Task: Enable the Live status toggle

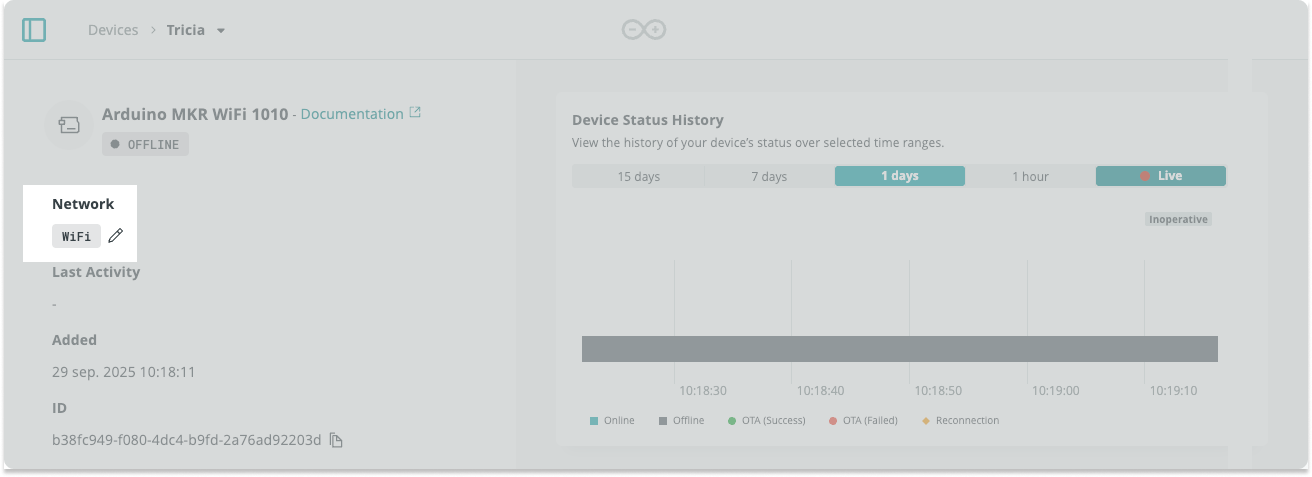Action: point(1160,176)
